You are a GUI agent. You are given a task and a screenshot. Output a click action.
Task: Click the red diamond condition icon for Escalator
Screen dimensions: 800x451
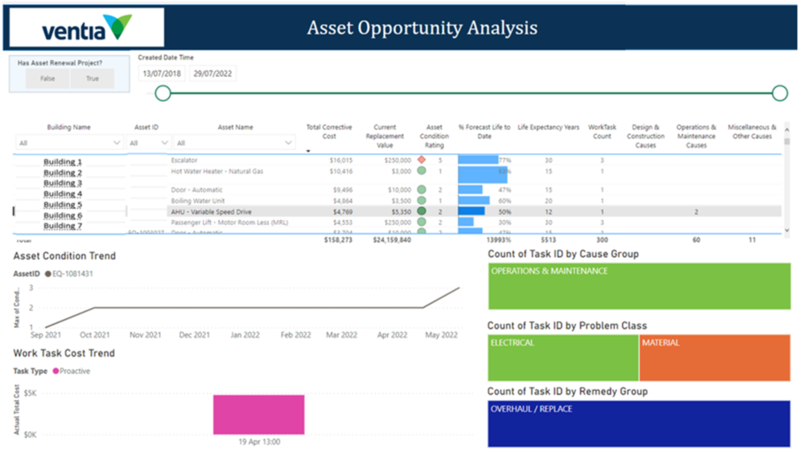pyautogui.click(x=422, y=160)
